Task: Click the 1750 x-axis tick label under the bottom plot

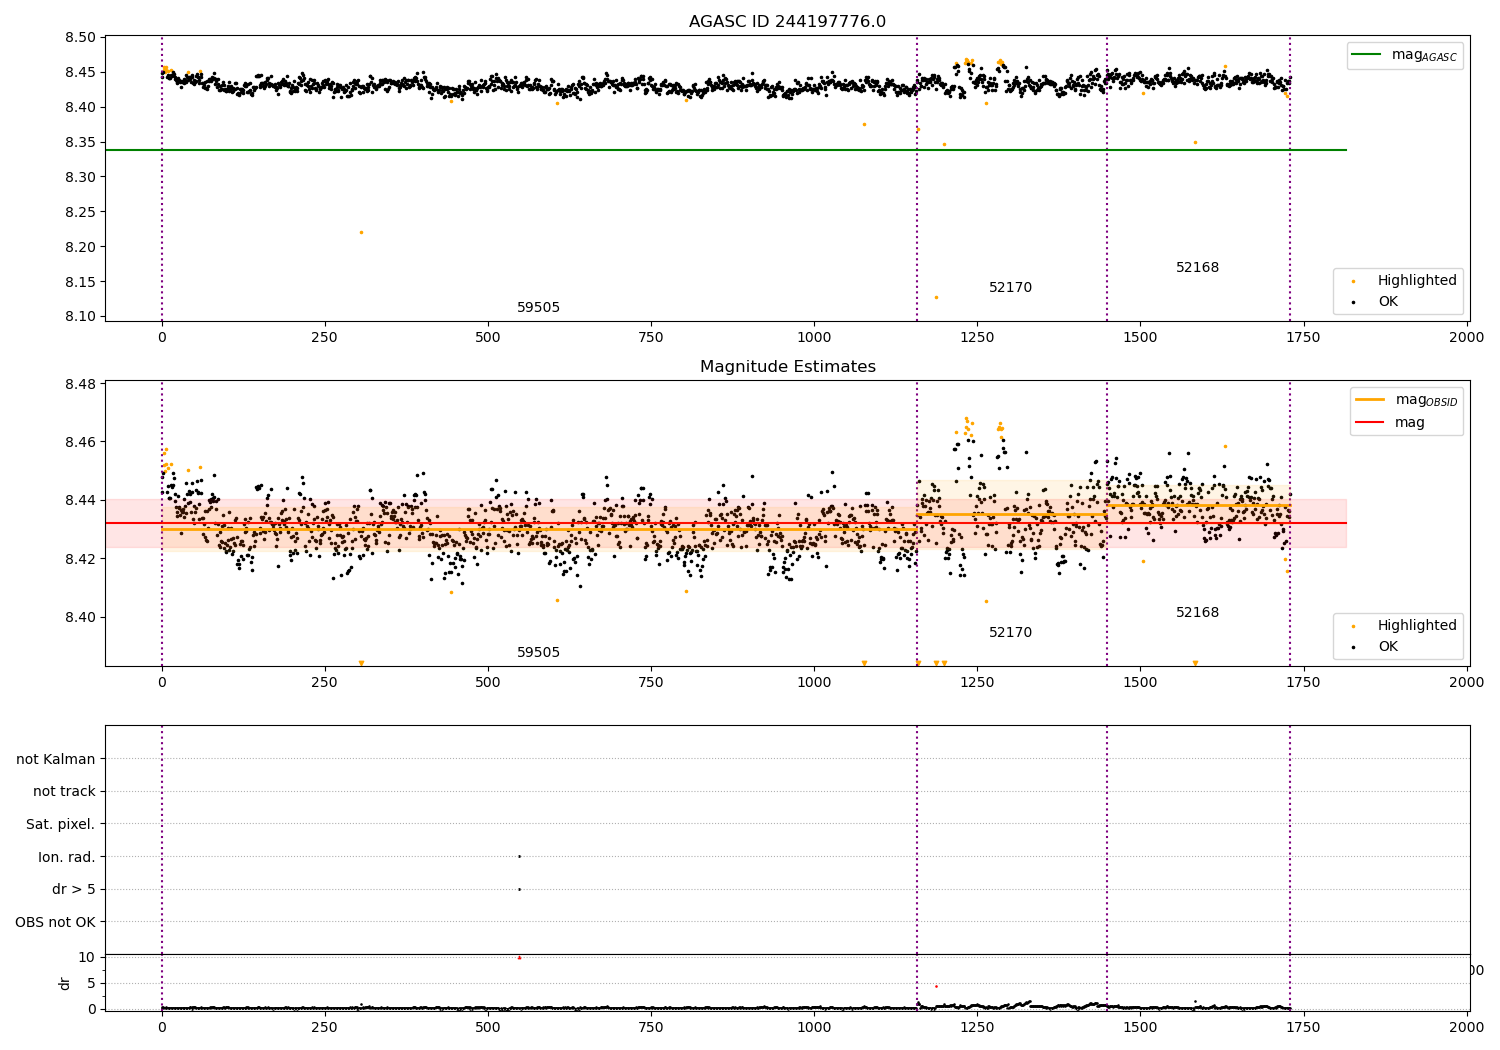Action: (1303, 1027)
